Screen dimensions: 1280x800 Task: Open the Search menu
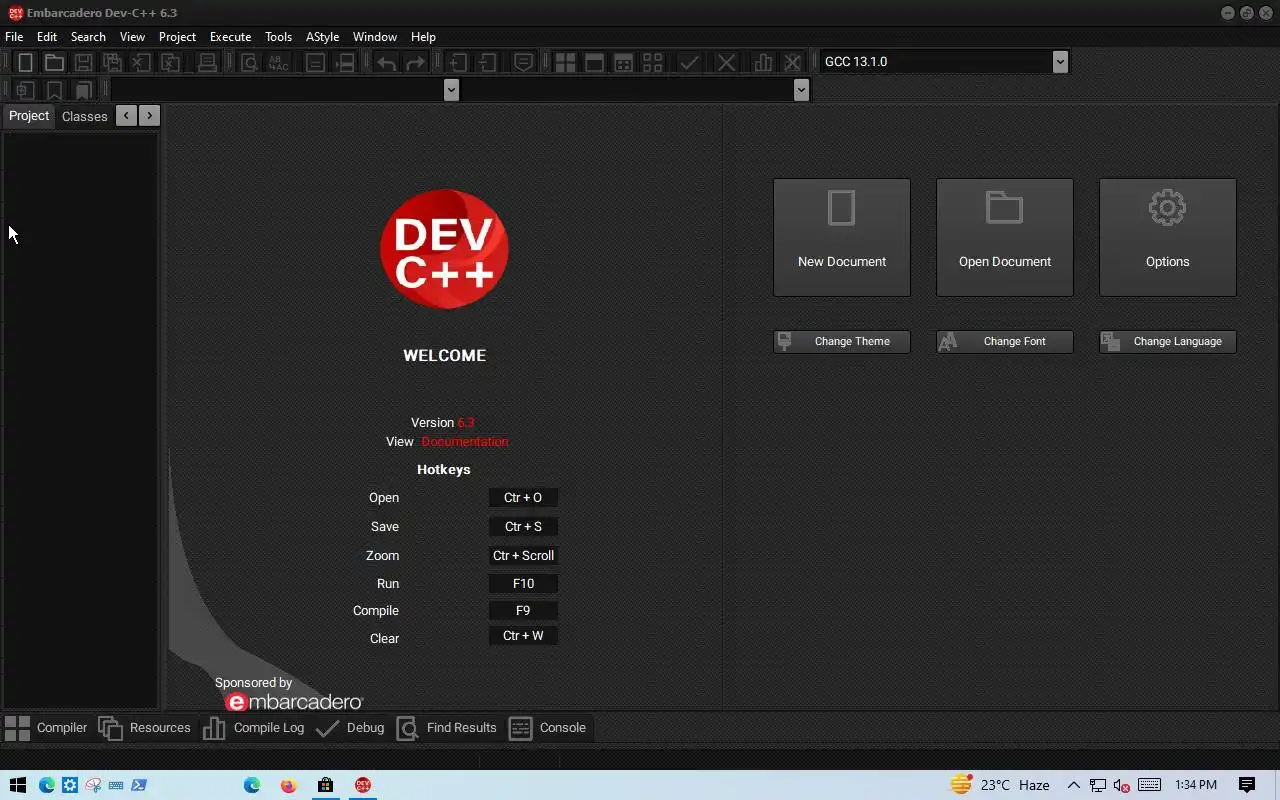pos(88,37)
